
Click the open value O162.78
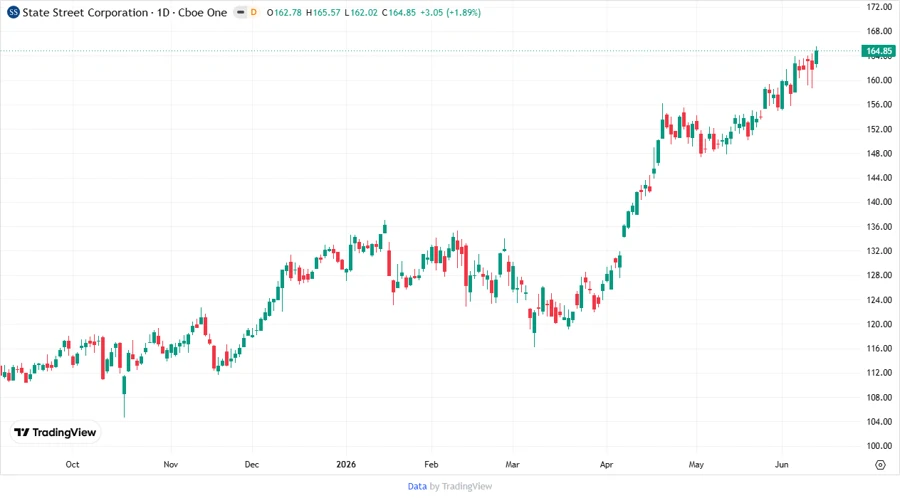point(284,13)
